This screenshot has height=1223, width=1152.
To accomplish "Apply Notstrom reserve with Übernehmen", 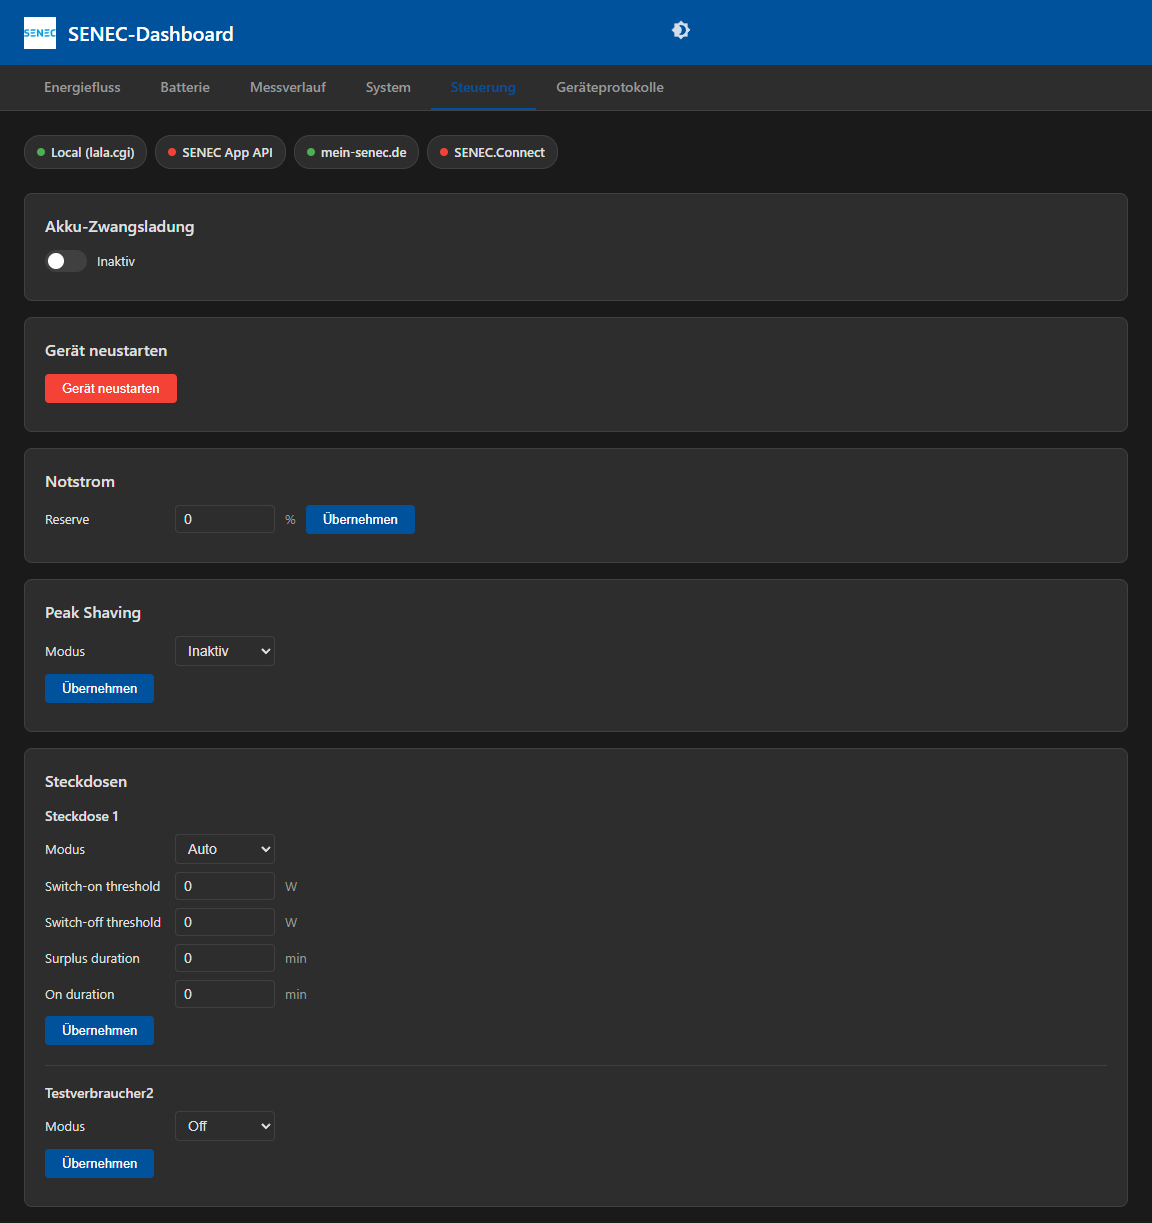I will pyautogui.click(x=360, y=519).
